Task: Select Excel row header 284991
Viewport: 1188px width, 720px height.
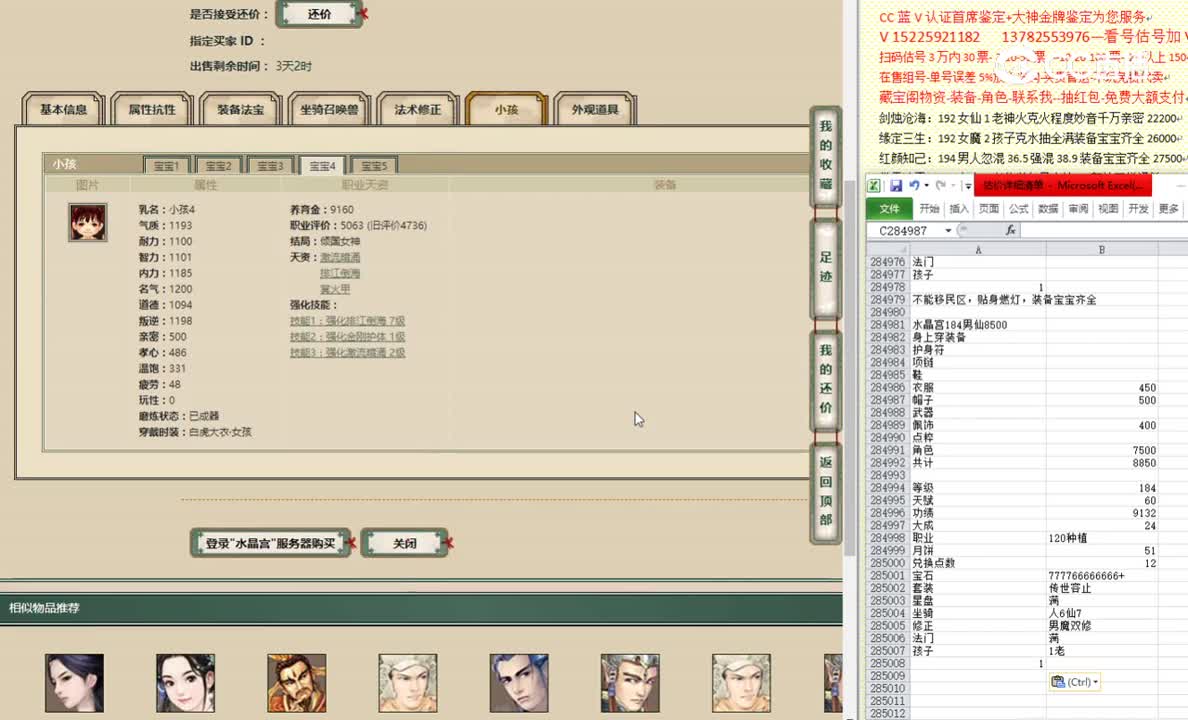Action: (887, 450)
